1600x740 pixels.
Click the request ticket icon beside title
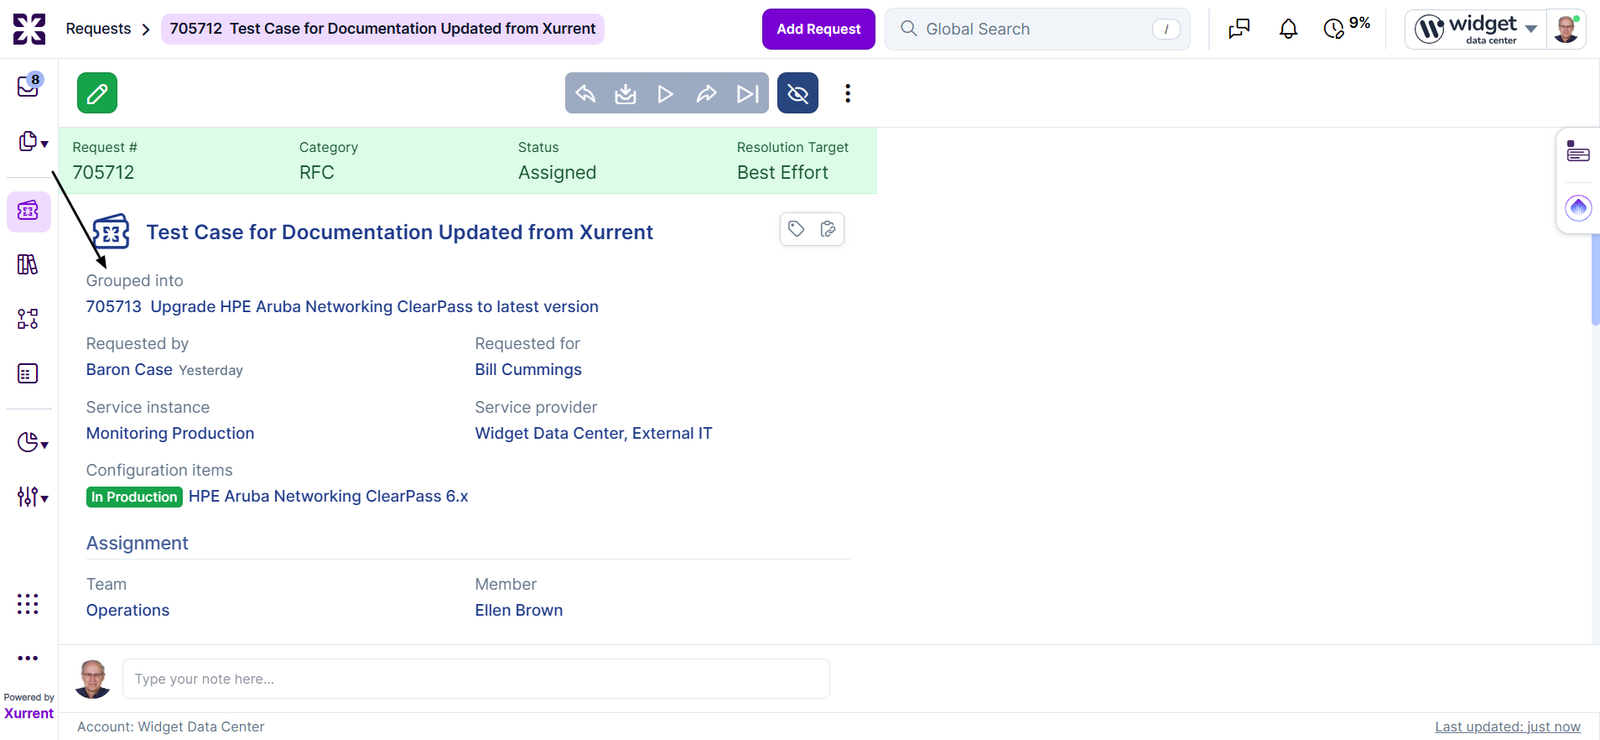(x=111, y=232)
